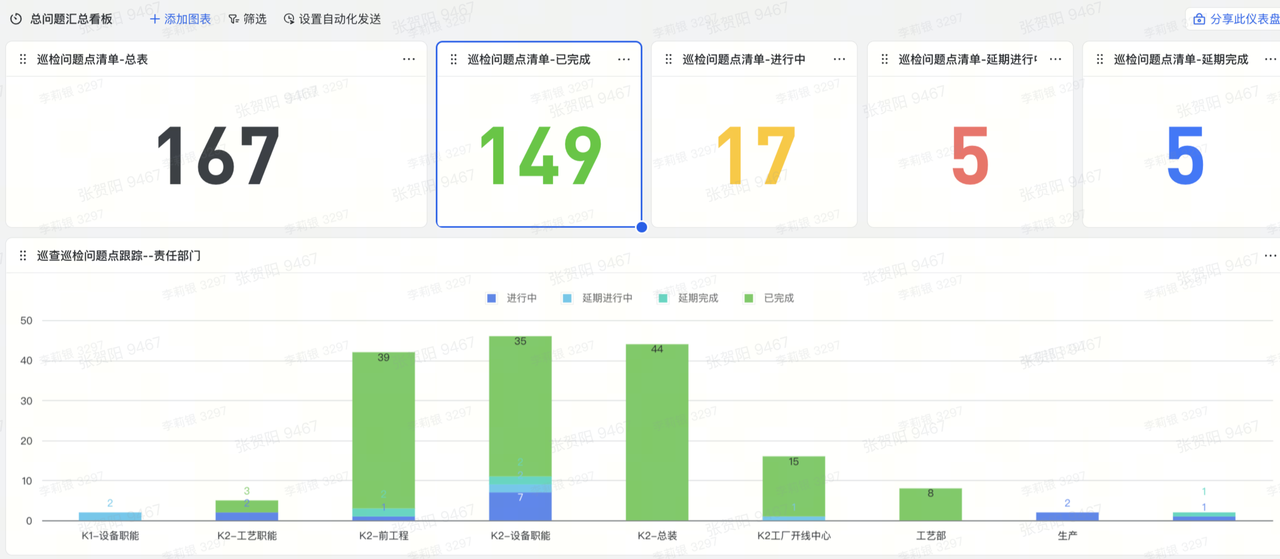This screenshot has height=559, width=1280.
Task: Toggle 进行中 legend series in chart
Action: [512, 298]
